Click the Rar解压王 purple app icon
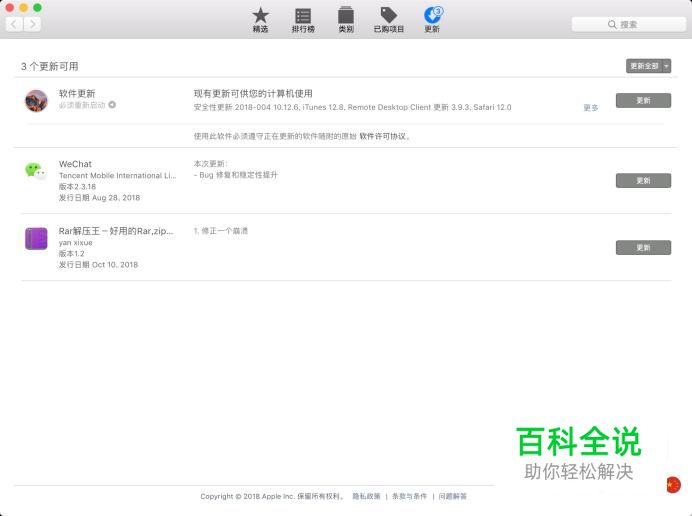Image resolution: width=692 pixels, height=516 pixels. tap(36, 239)
